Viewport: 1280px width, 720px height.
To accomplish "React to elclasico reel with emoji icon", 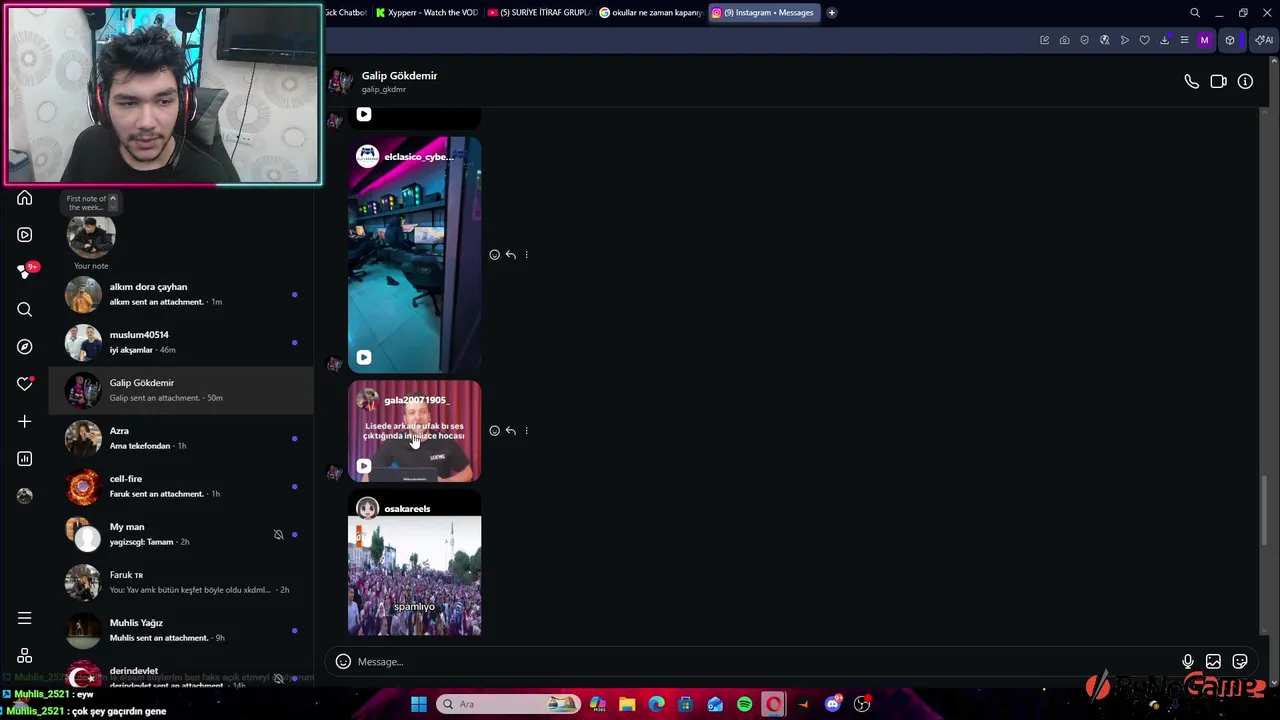I will 494,255.
